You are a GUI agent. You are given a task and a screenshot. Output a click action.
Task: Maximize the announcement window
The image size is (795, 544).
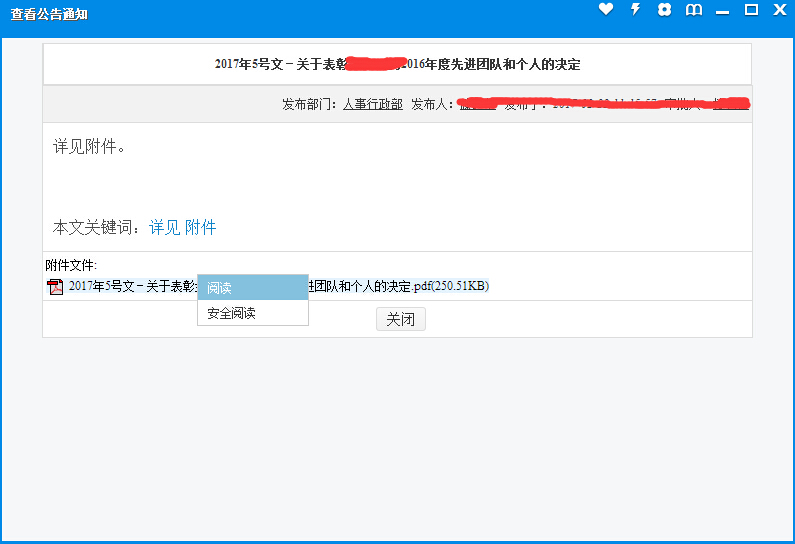(751, 10)
